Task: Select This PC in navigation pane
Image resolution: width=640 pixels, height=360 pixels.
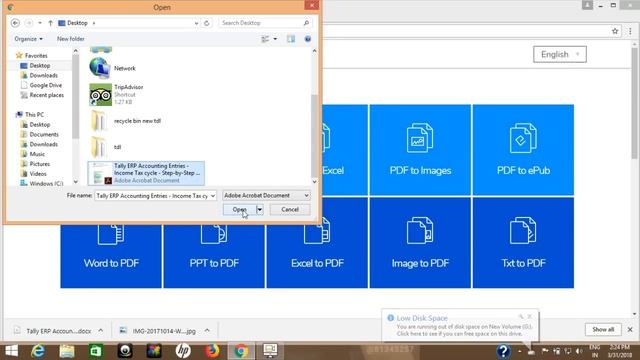Action: [34, 115]
